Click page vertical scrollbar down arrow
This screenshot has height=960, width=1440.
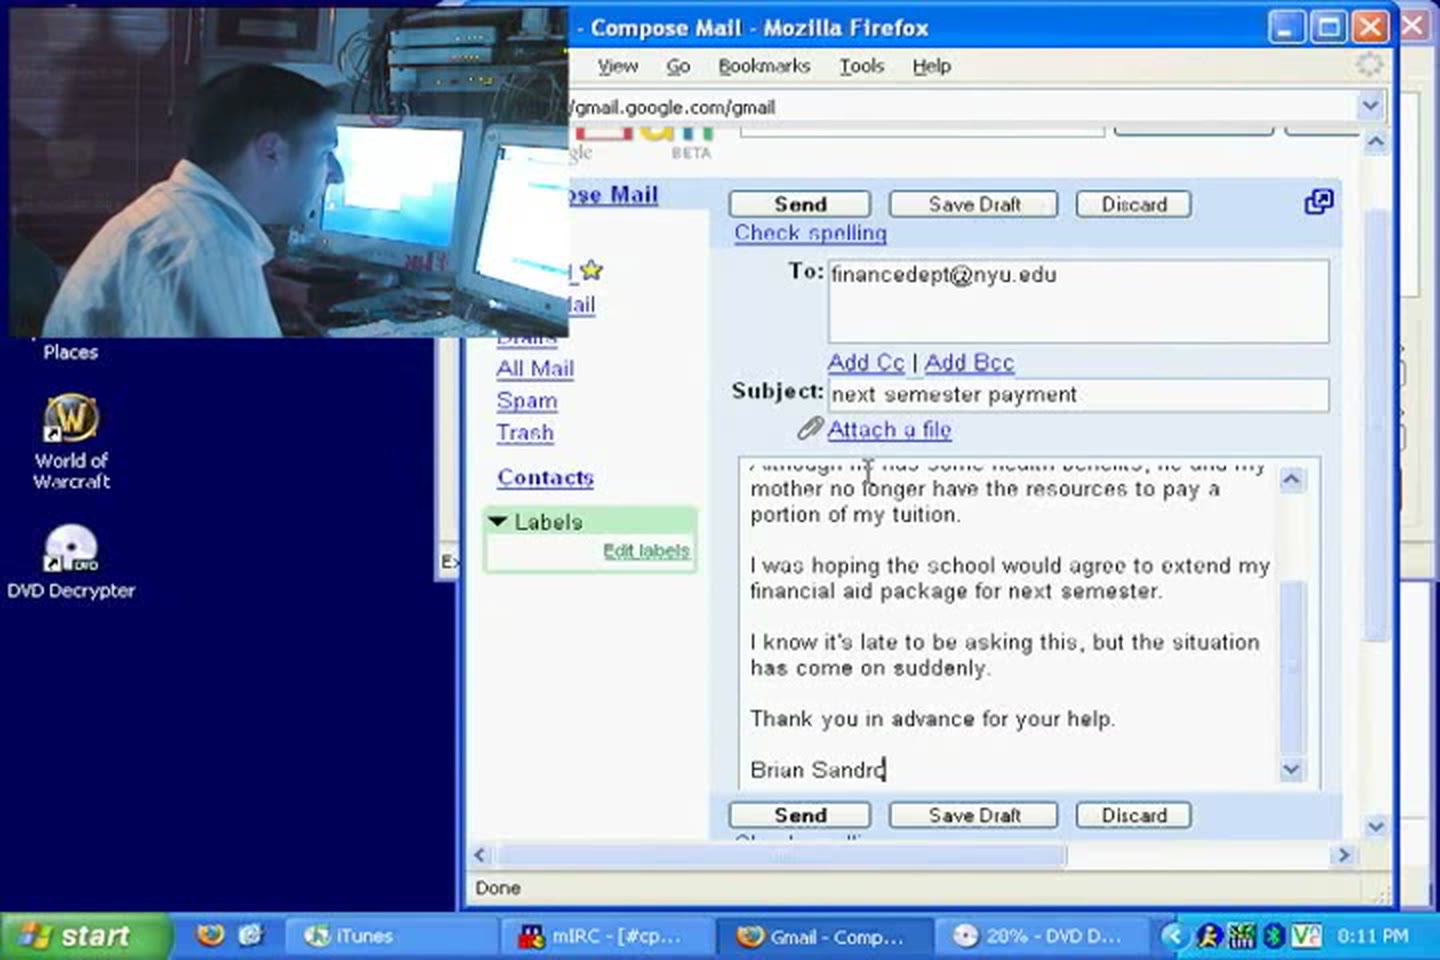point(1376,826)
